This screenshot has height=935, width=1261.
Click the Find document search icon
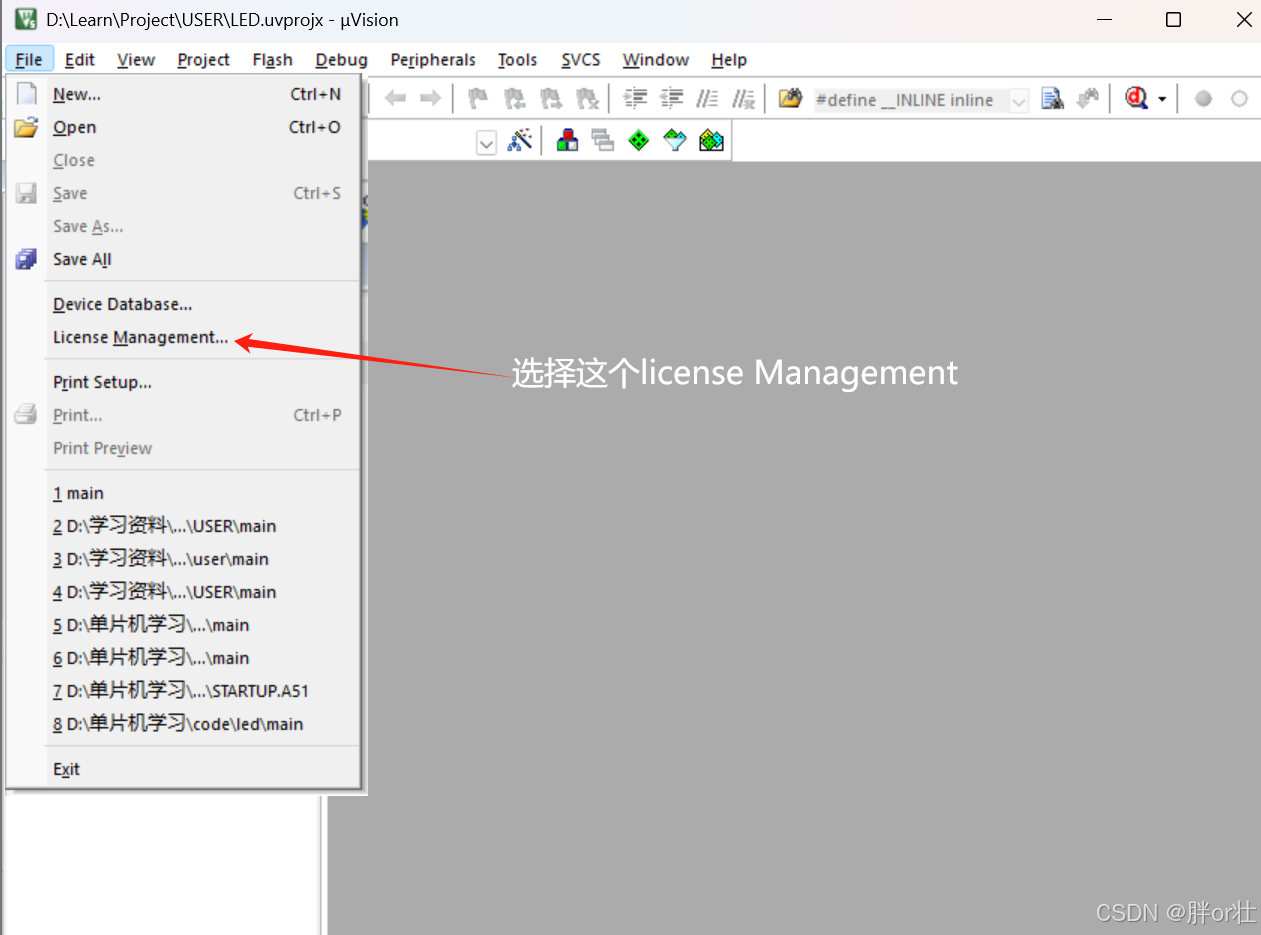click(1052, 98)
